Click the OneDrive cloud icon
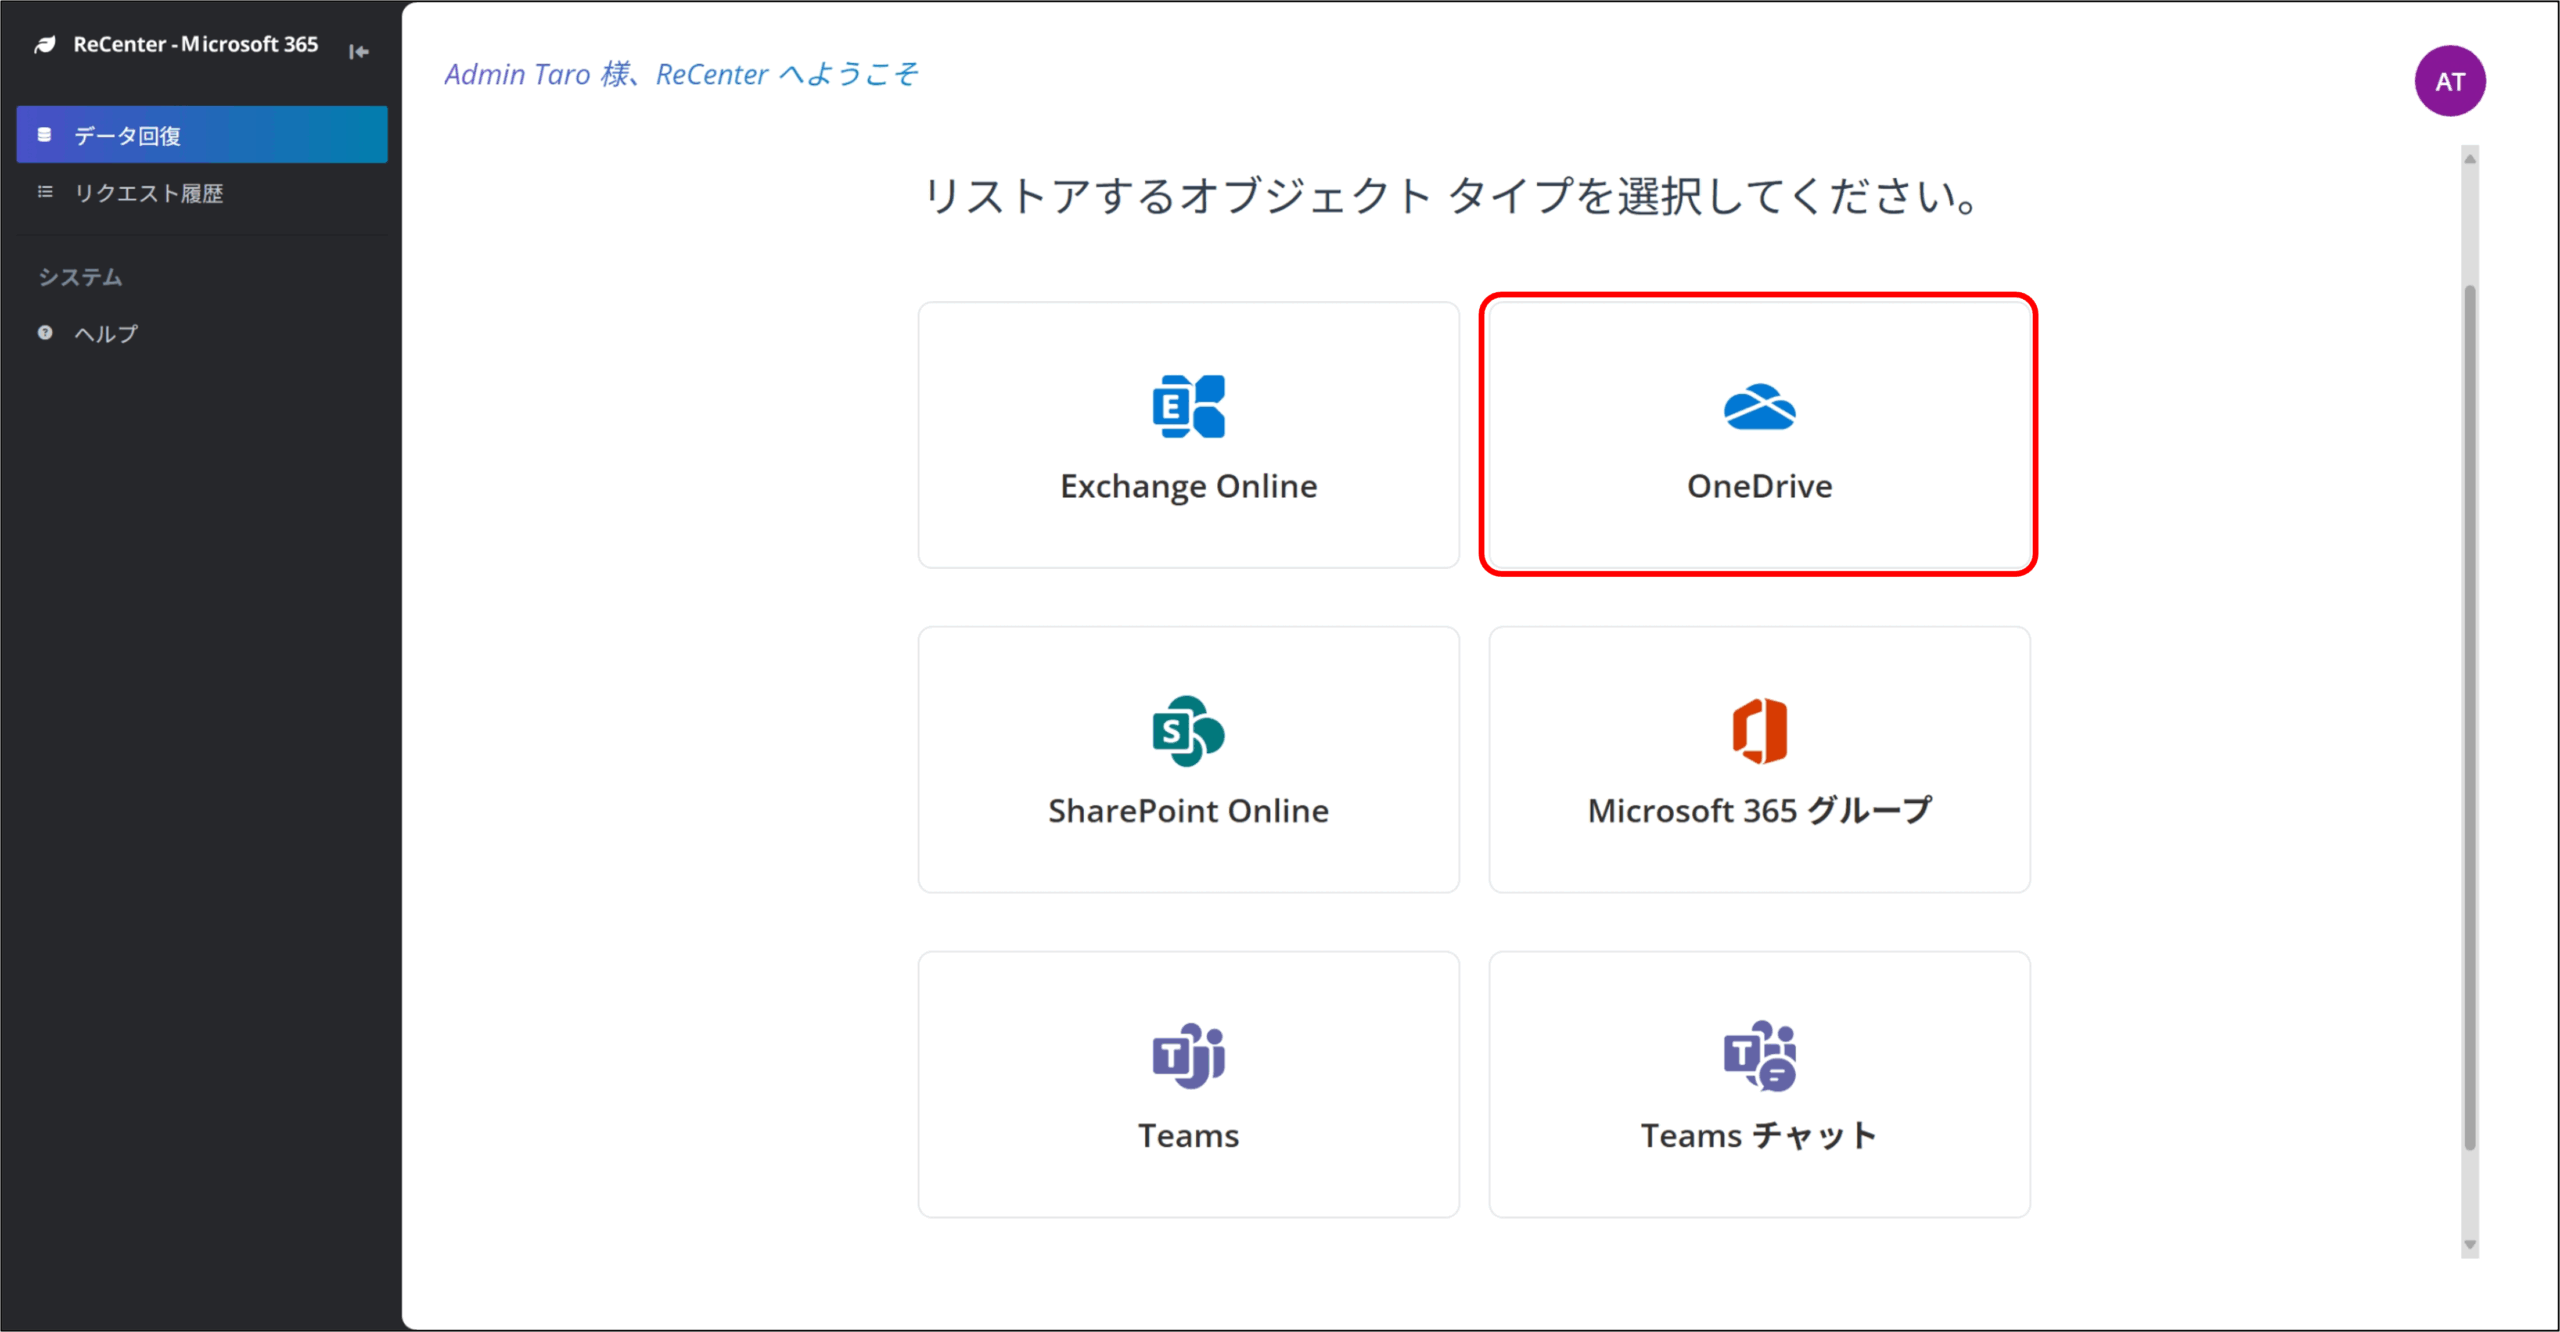 1759,407
